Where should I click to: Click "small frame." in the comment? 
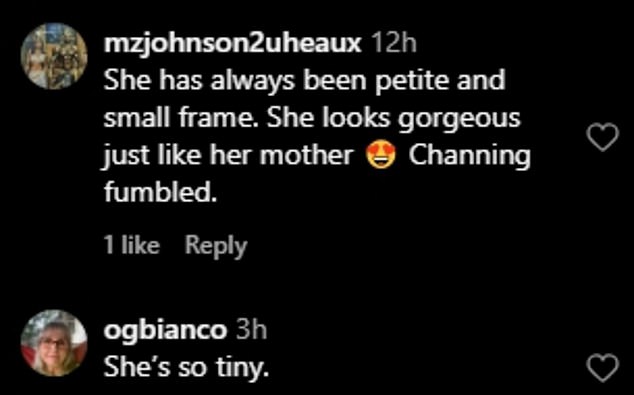click(182, 118)
